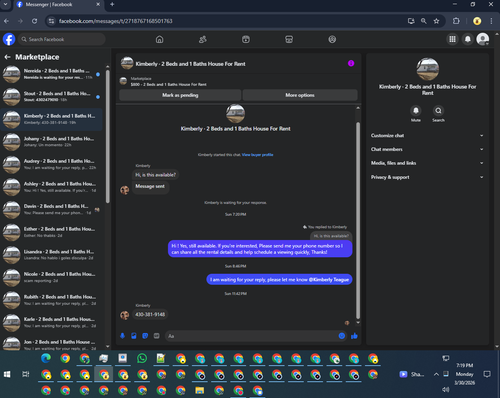Focus the Search Facebook field
This screenshot has height=398, width=500.
[x=62, y=39]
